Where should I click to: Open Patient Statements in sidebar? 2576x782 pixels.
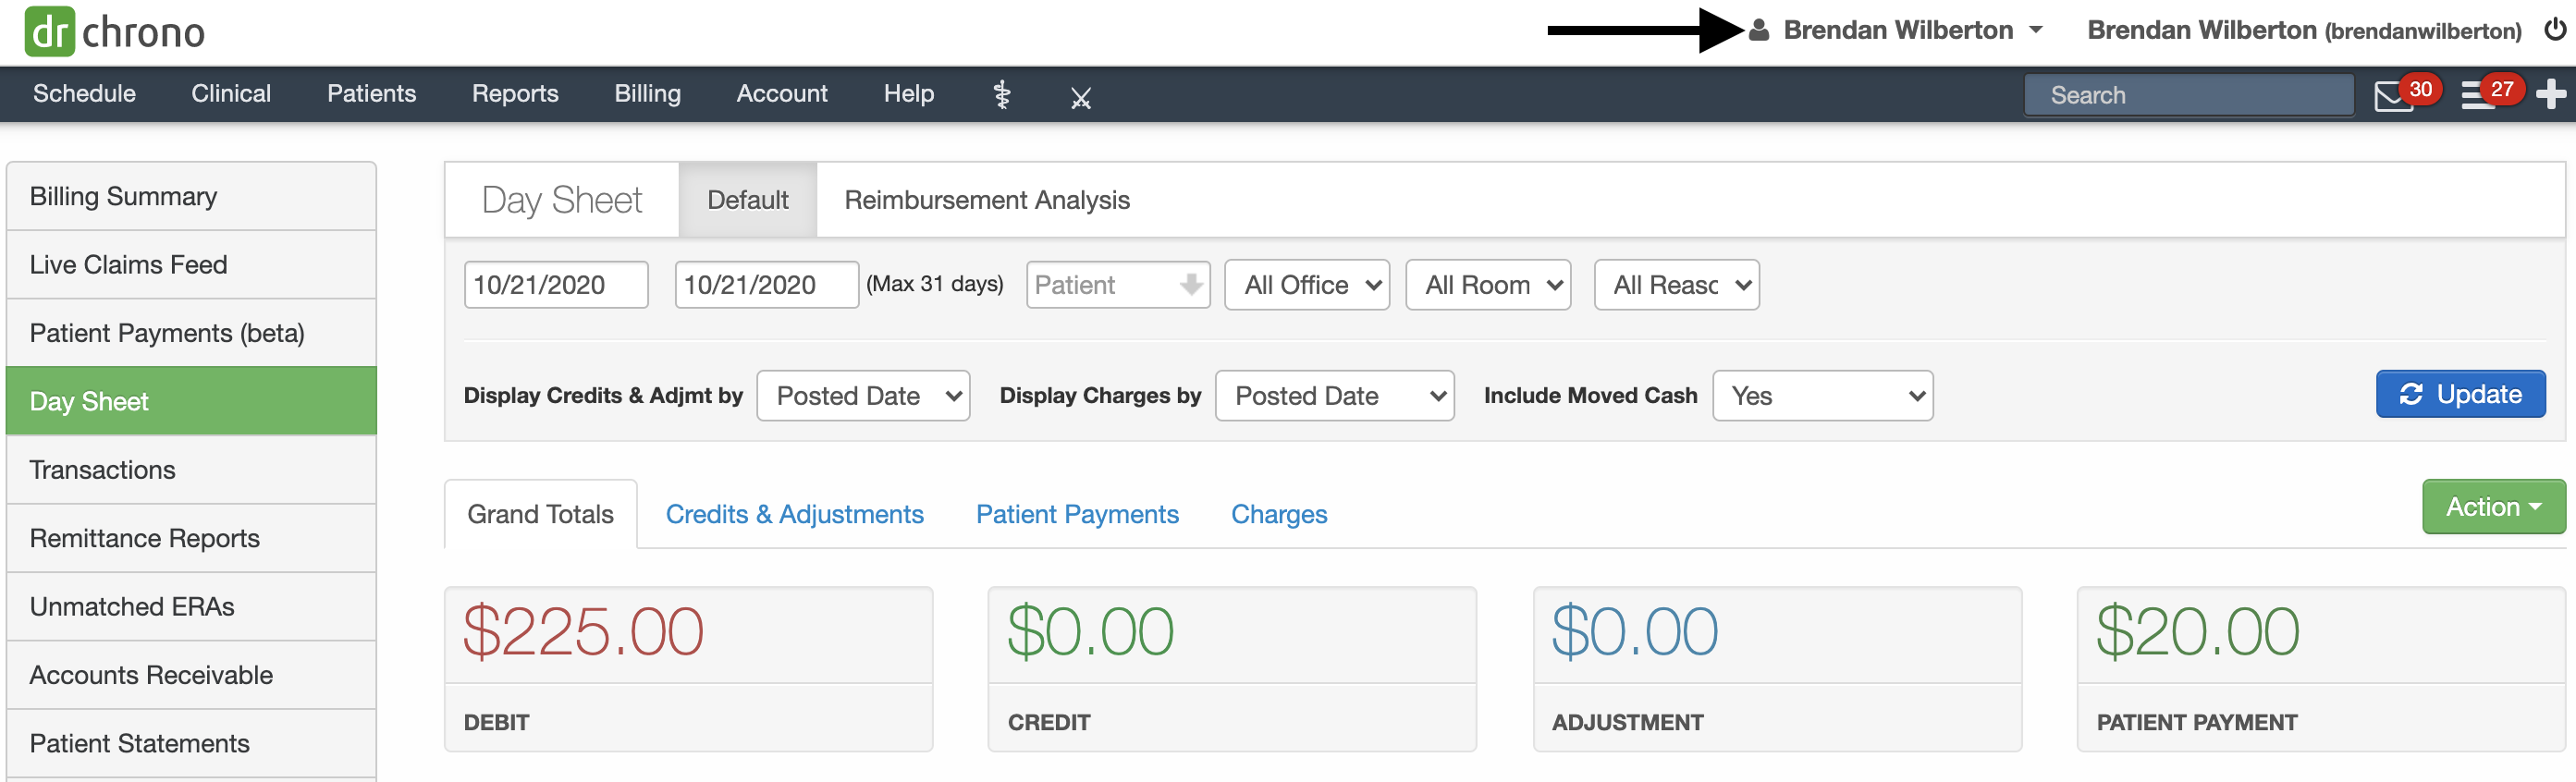191,743
